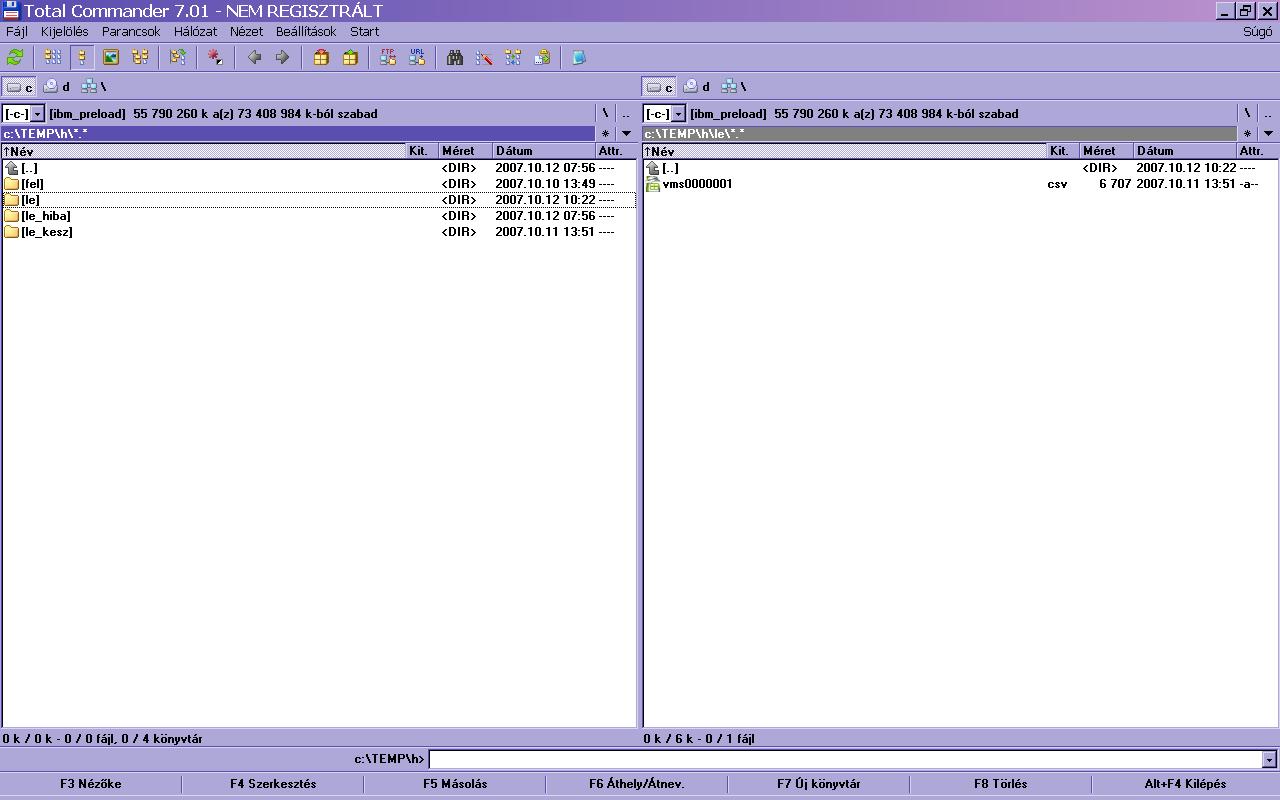The image size is (1280, 800).
Task: Toggle thumbnail view toolbar button
Action: [111, 57]
